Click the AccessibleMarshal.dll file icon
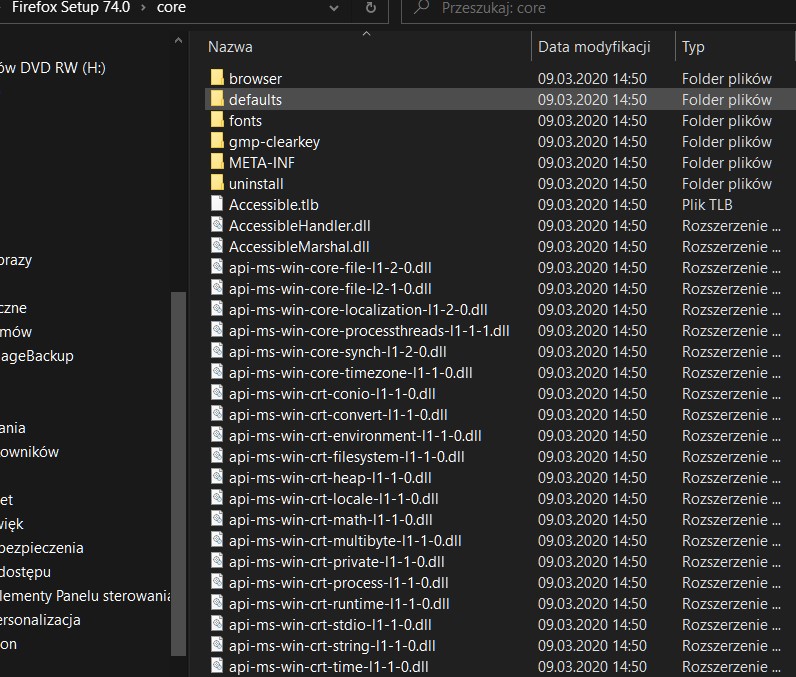 217,246
